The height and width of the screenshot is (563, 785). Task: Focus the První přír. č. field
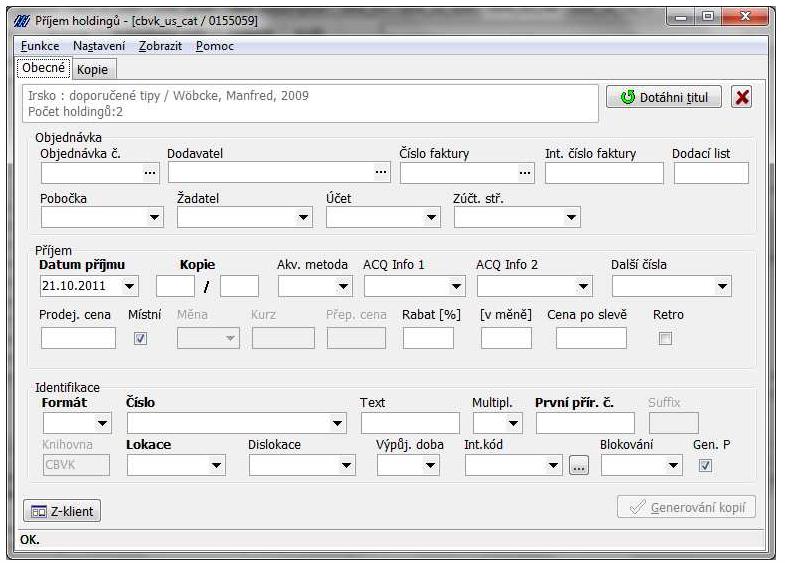click(585, 424)
